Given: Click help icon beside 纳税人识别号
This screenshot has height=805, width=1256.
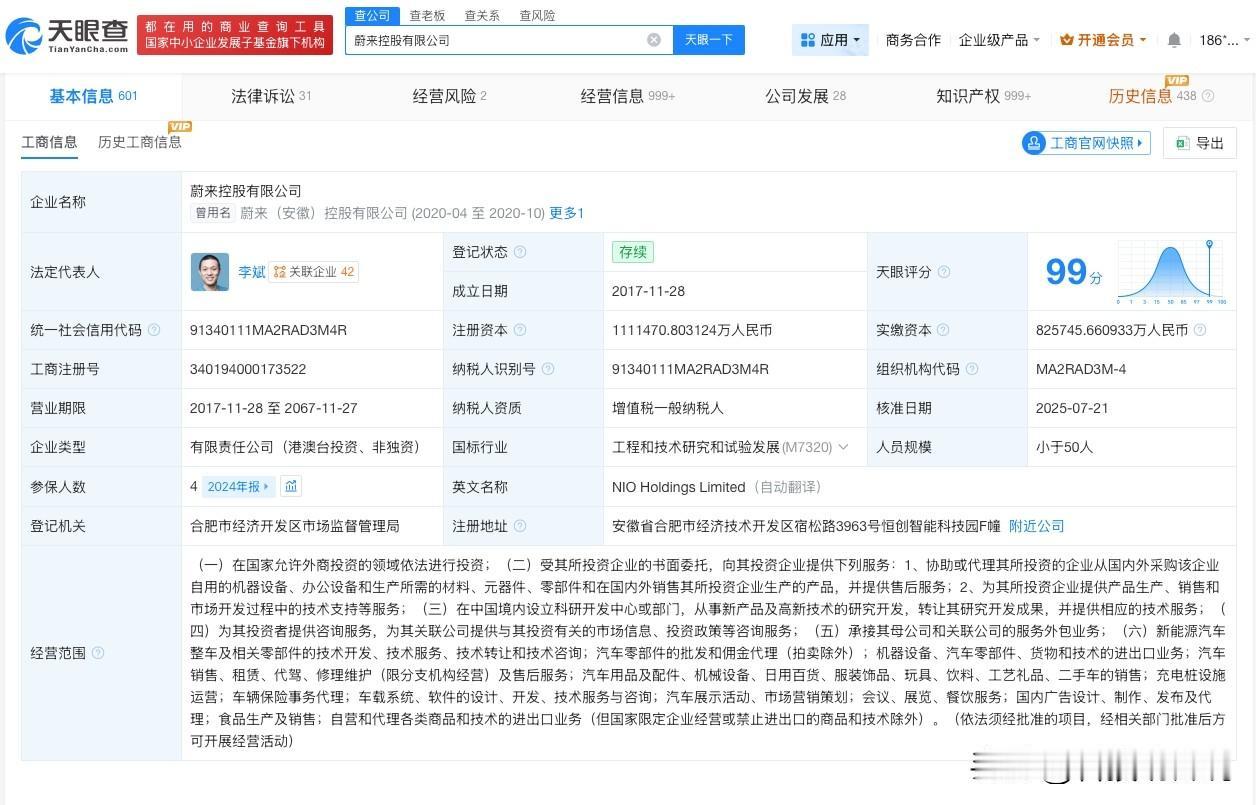Looking at the screenshot, I should pyautogui.click(x=547, y=369).
